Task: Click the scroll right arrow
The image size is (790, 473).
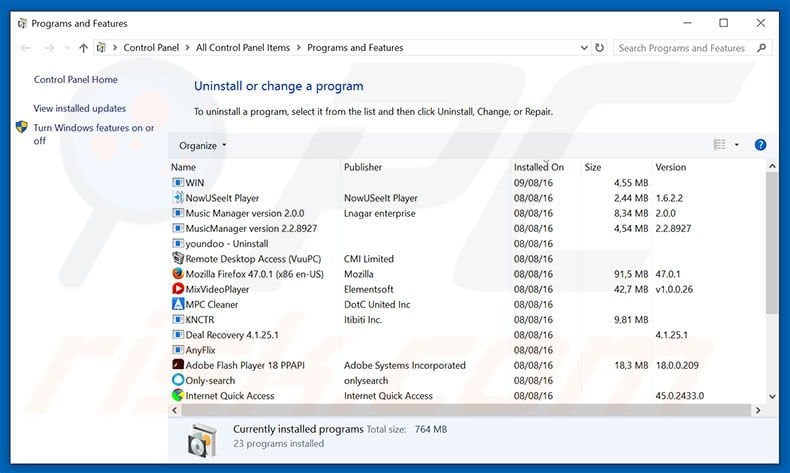Action: point(758,410)
